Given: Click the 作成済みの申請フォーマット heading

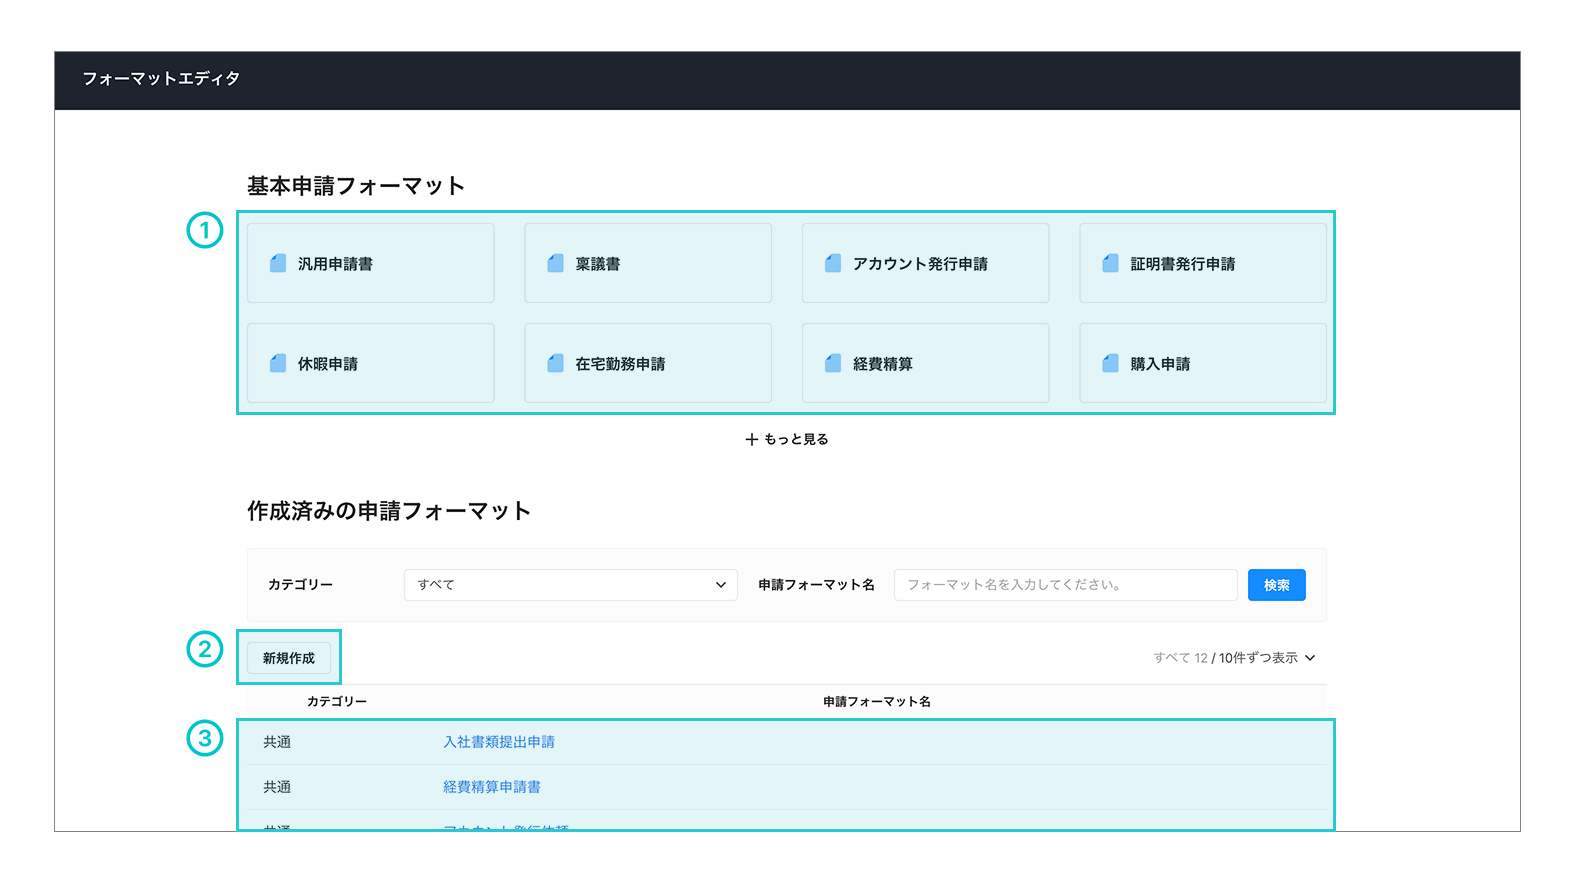Looking at the screenshot, I should click(x=389, y=511).
